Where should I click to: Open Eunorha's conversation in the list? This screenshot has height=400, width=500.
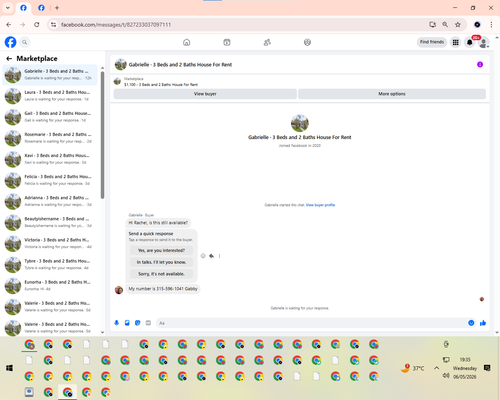[x=50, y=286]
